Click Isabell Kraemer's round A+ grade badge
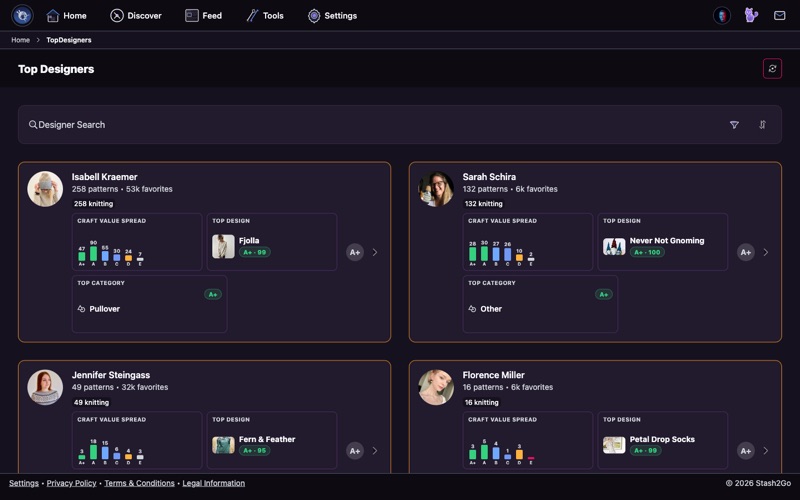The width and height of the screenshot is (800, 500). tap(355, 252)
